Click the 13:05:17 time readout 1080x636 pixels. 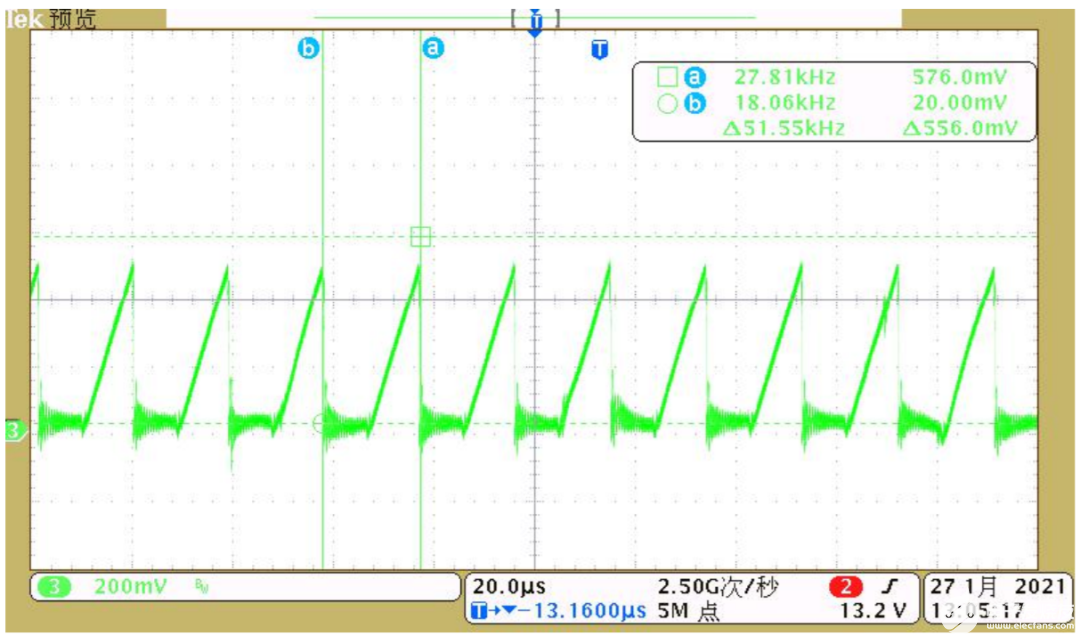click(x=977, y=611)
